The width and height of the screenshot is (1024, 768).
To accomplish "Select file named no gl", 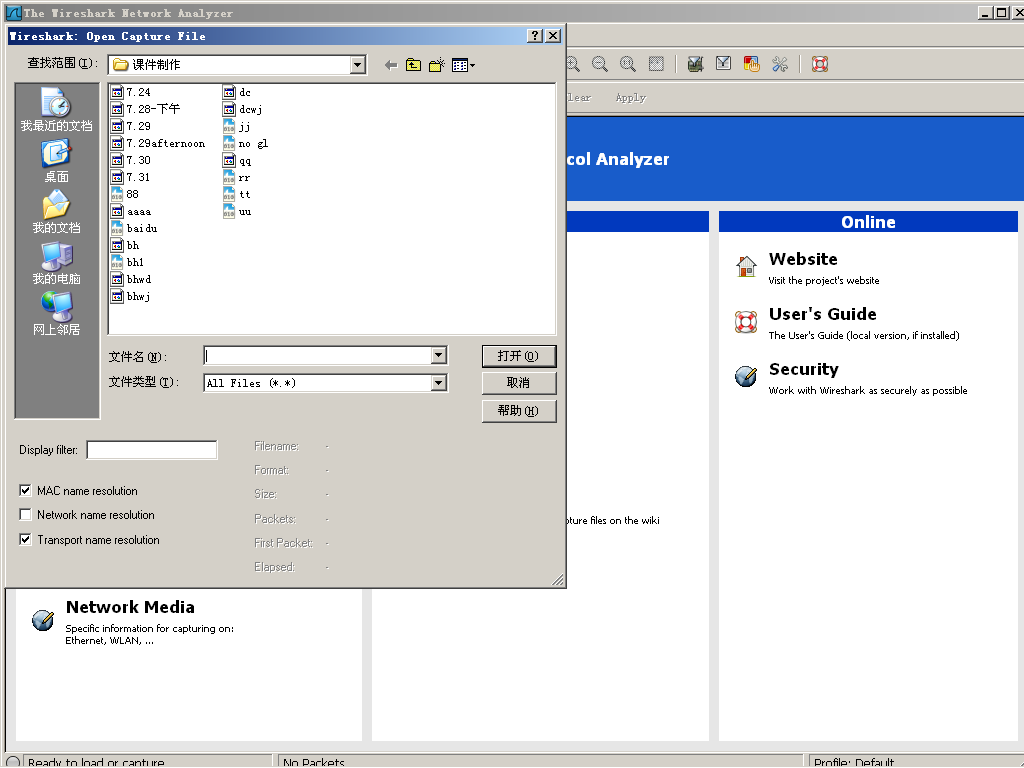I will pyautogui.click(x=246, y=143).
